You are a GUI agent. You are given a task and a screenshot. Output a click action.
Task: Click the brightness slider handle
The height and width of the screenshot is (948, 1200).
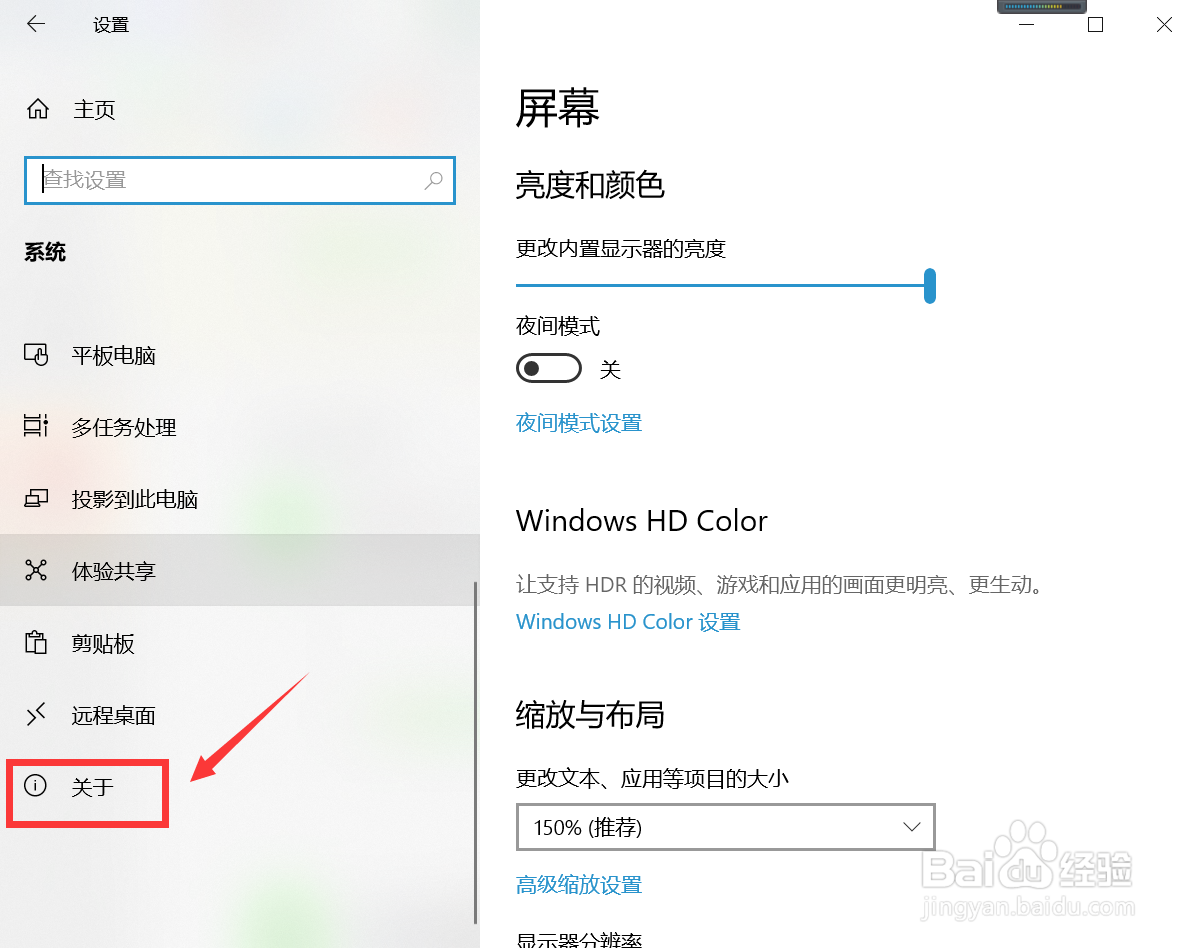[x=930, y=285]
